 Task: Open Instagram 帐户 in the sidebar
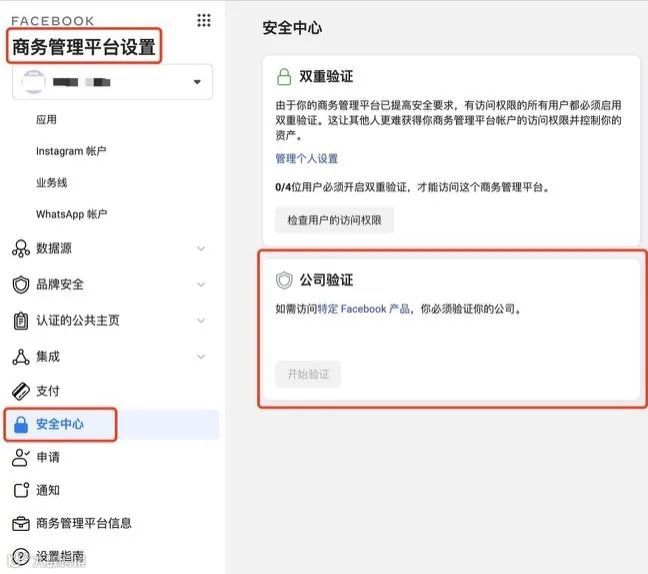[x=71, y=151]
